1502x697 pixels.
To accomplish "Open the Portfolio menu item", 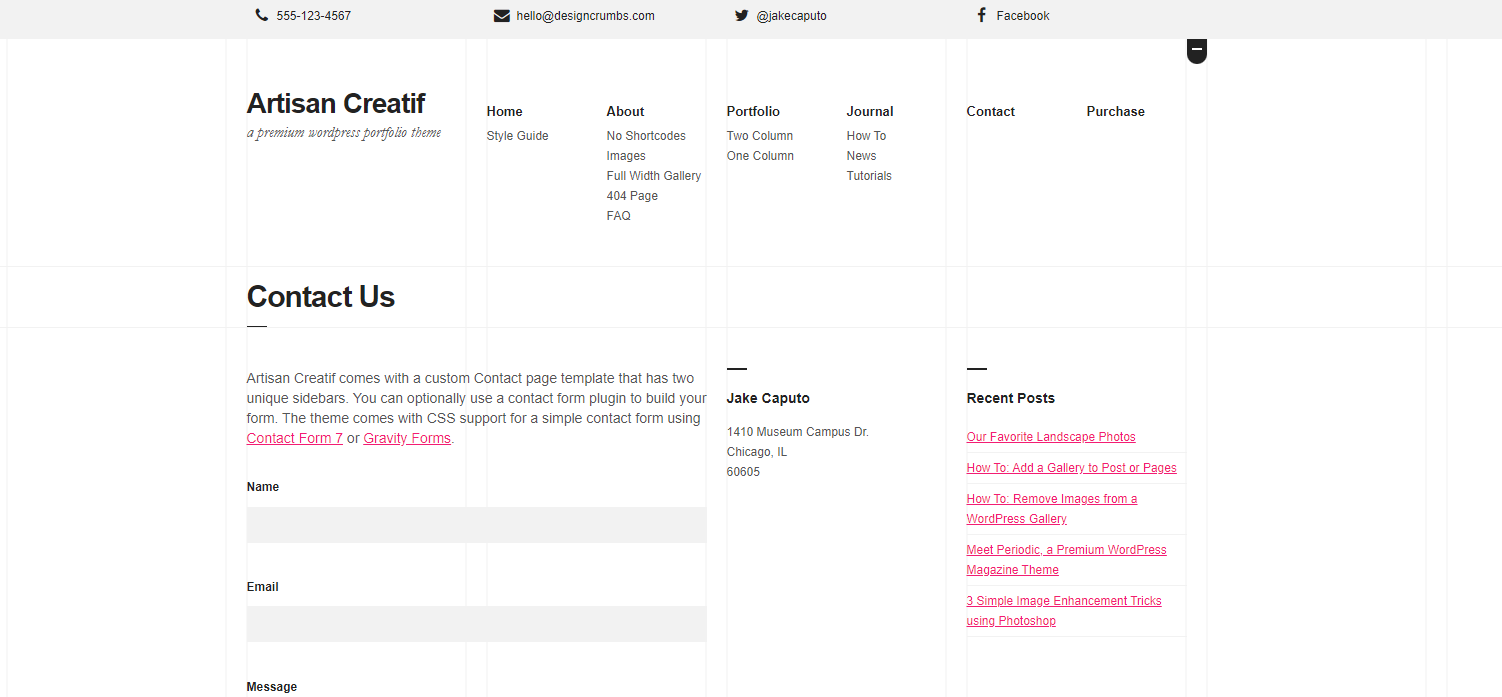I will [x=753, y=111].
